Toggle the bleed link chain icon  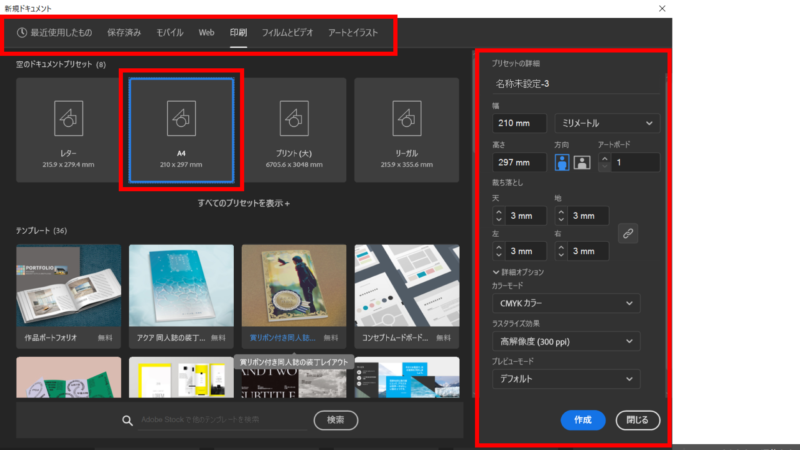tap(628, 233)
